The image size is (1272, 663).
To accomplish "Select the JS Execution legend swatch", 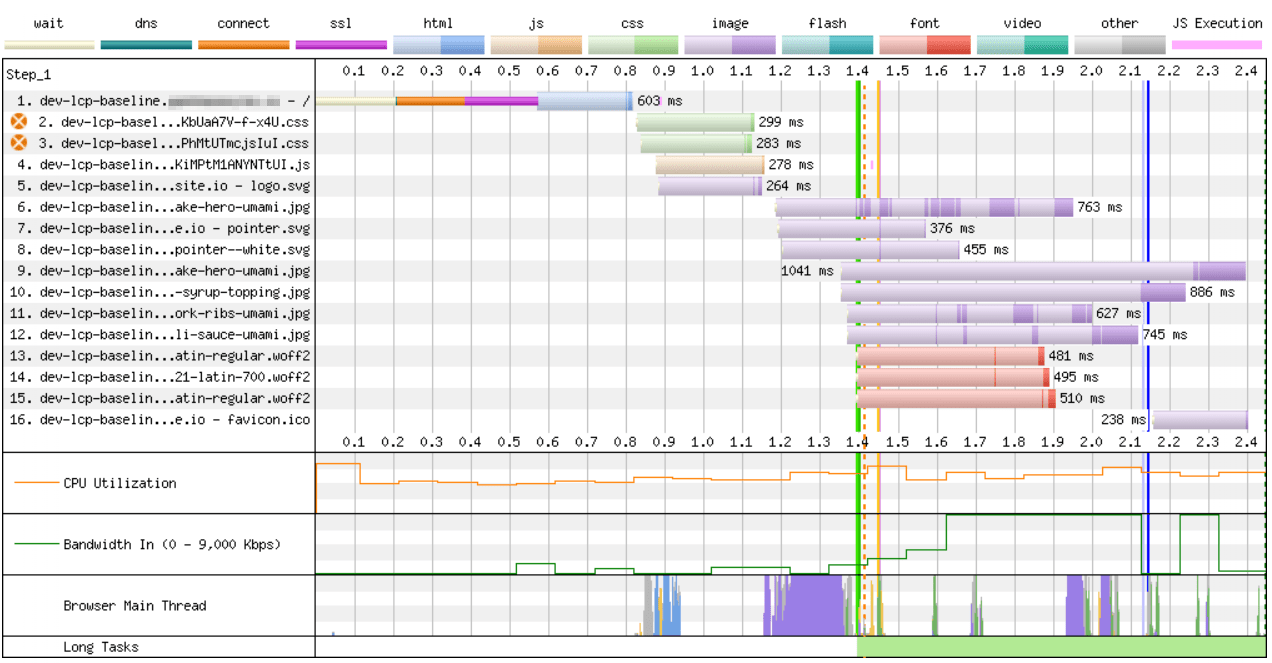I will (x=1218, y=43).
